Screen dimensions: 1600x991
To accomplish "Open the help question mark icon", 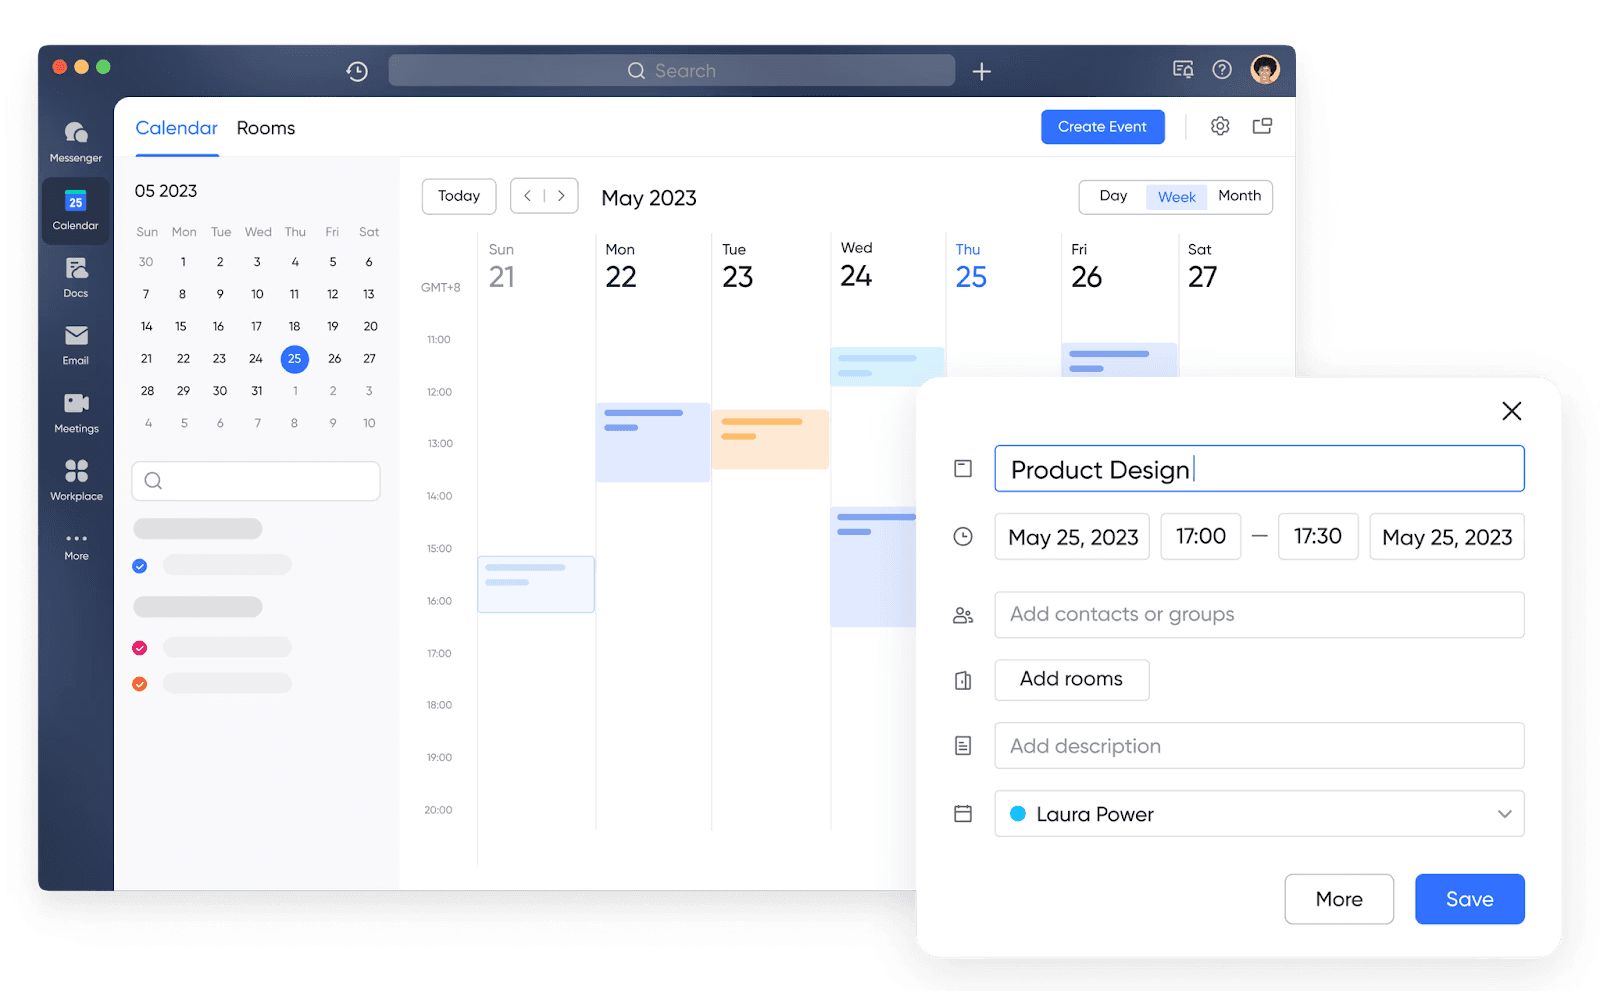I will [1222, 69].
